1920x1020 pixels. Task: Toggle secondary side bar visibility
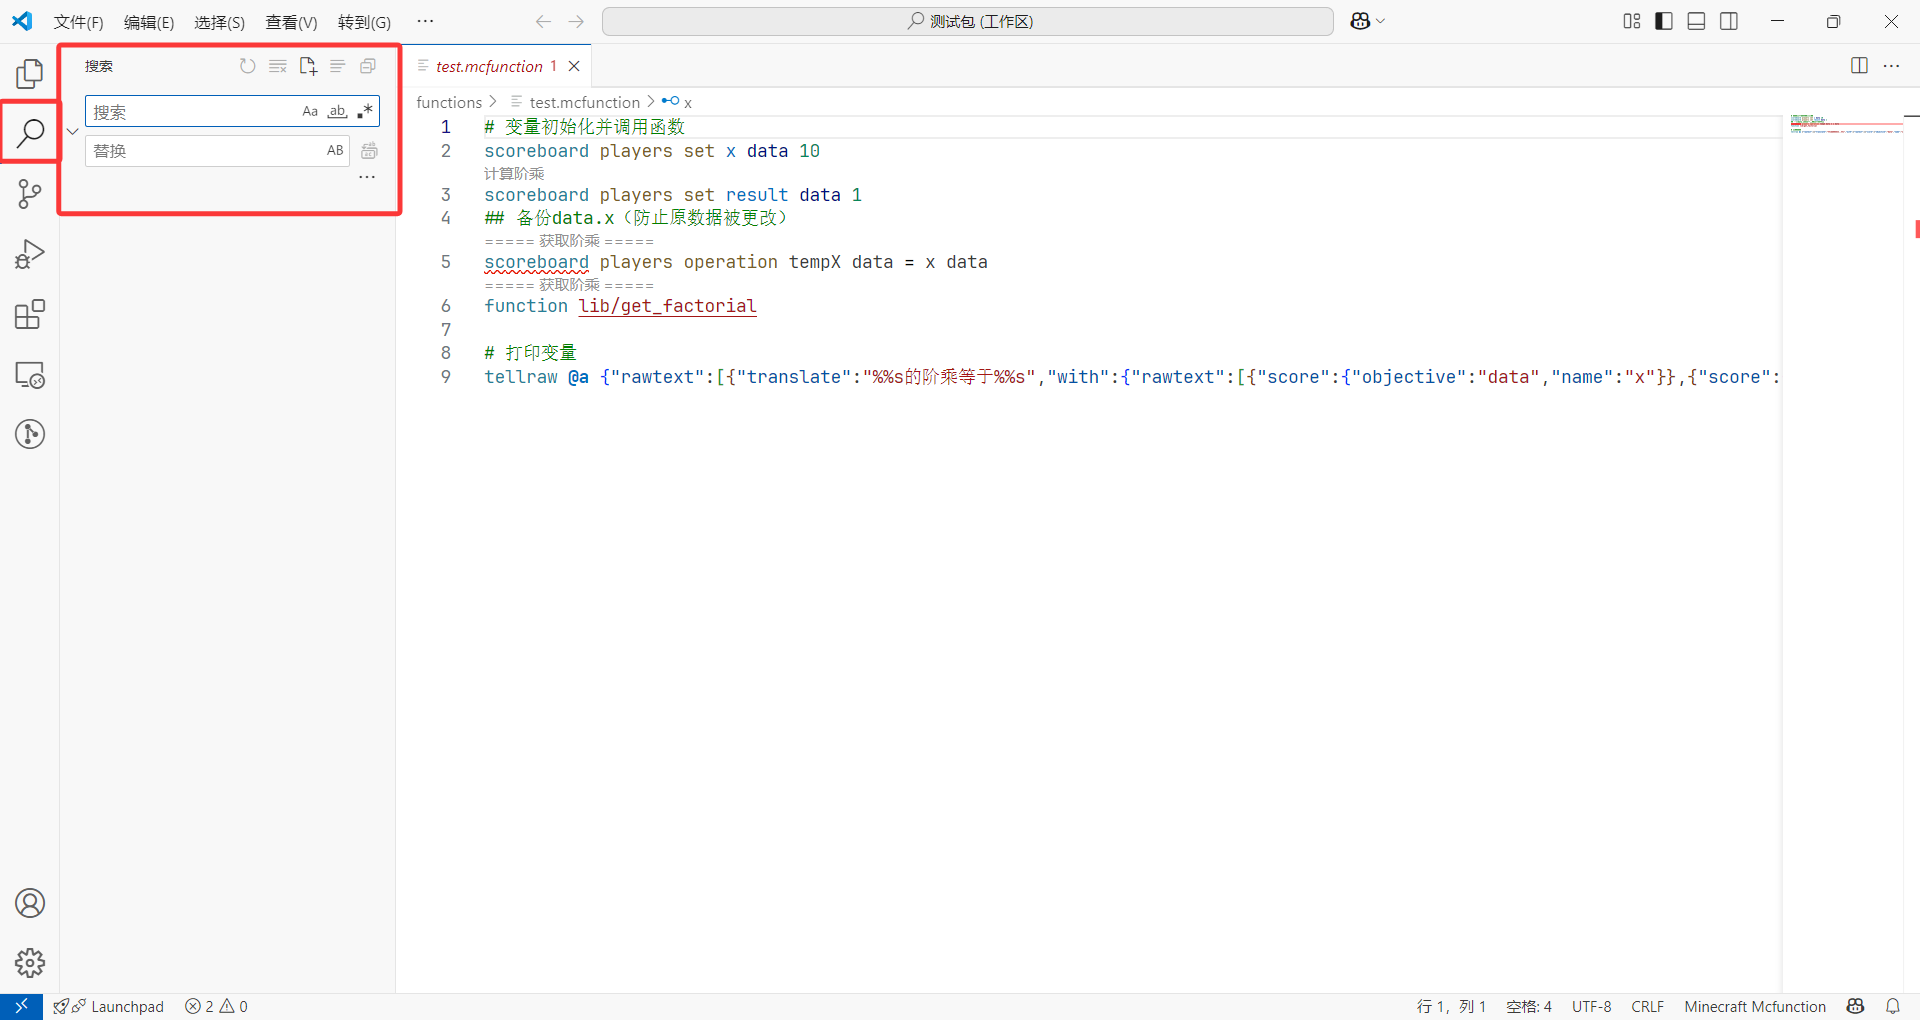(x=1729, y=21)
